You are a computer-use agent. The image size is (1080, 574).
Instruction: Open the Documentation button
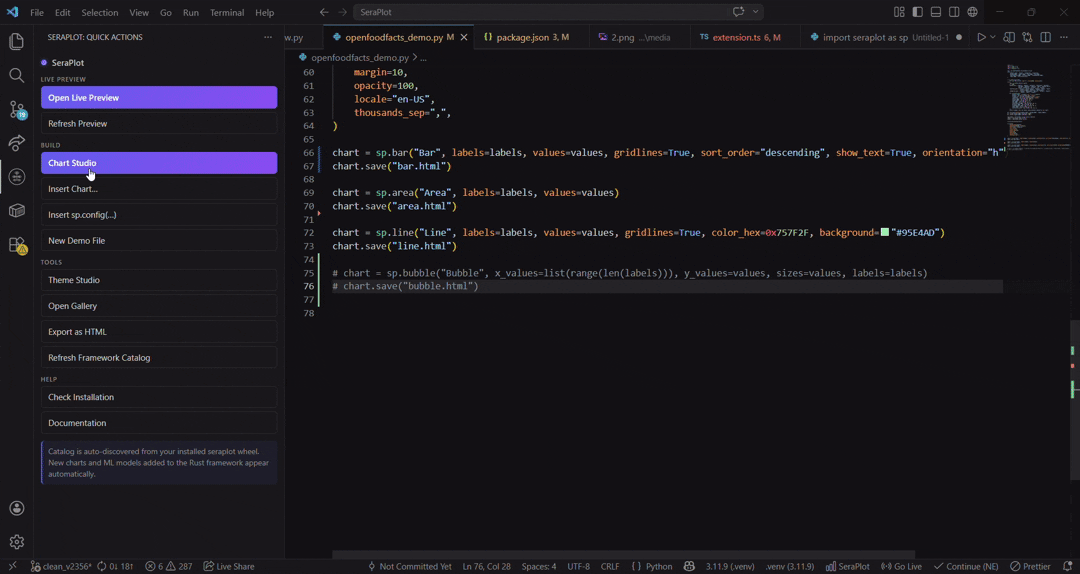[159, 423]
